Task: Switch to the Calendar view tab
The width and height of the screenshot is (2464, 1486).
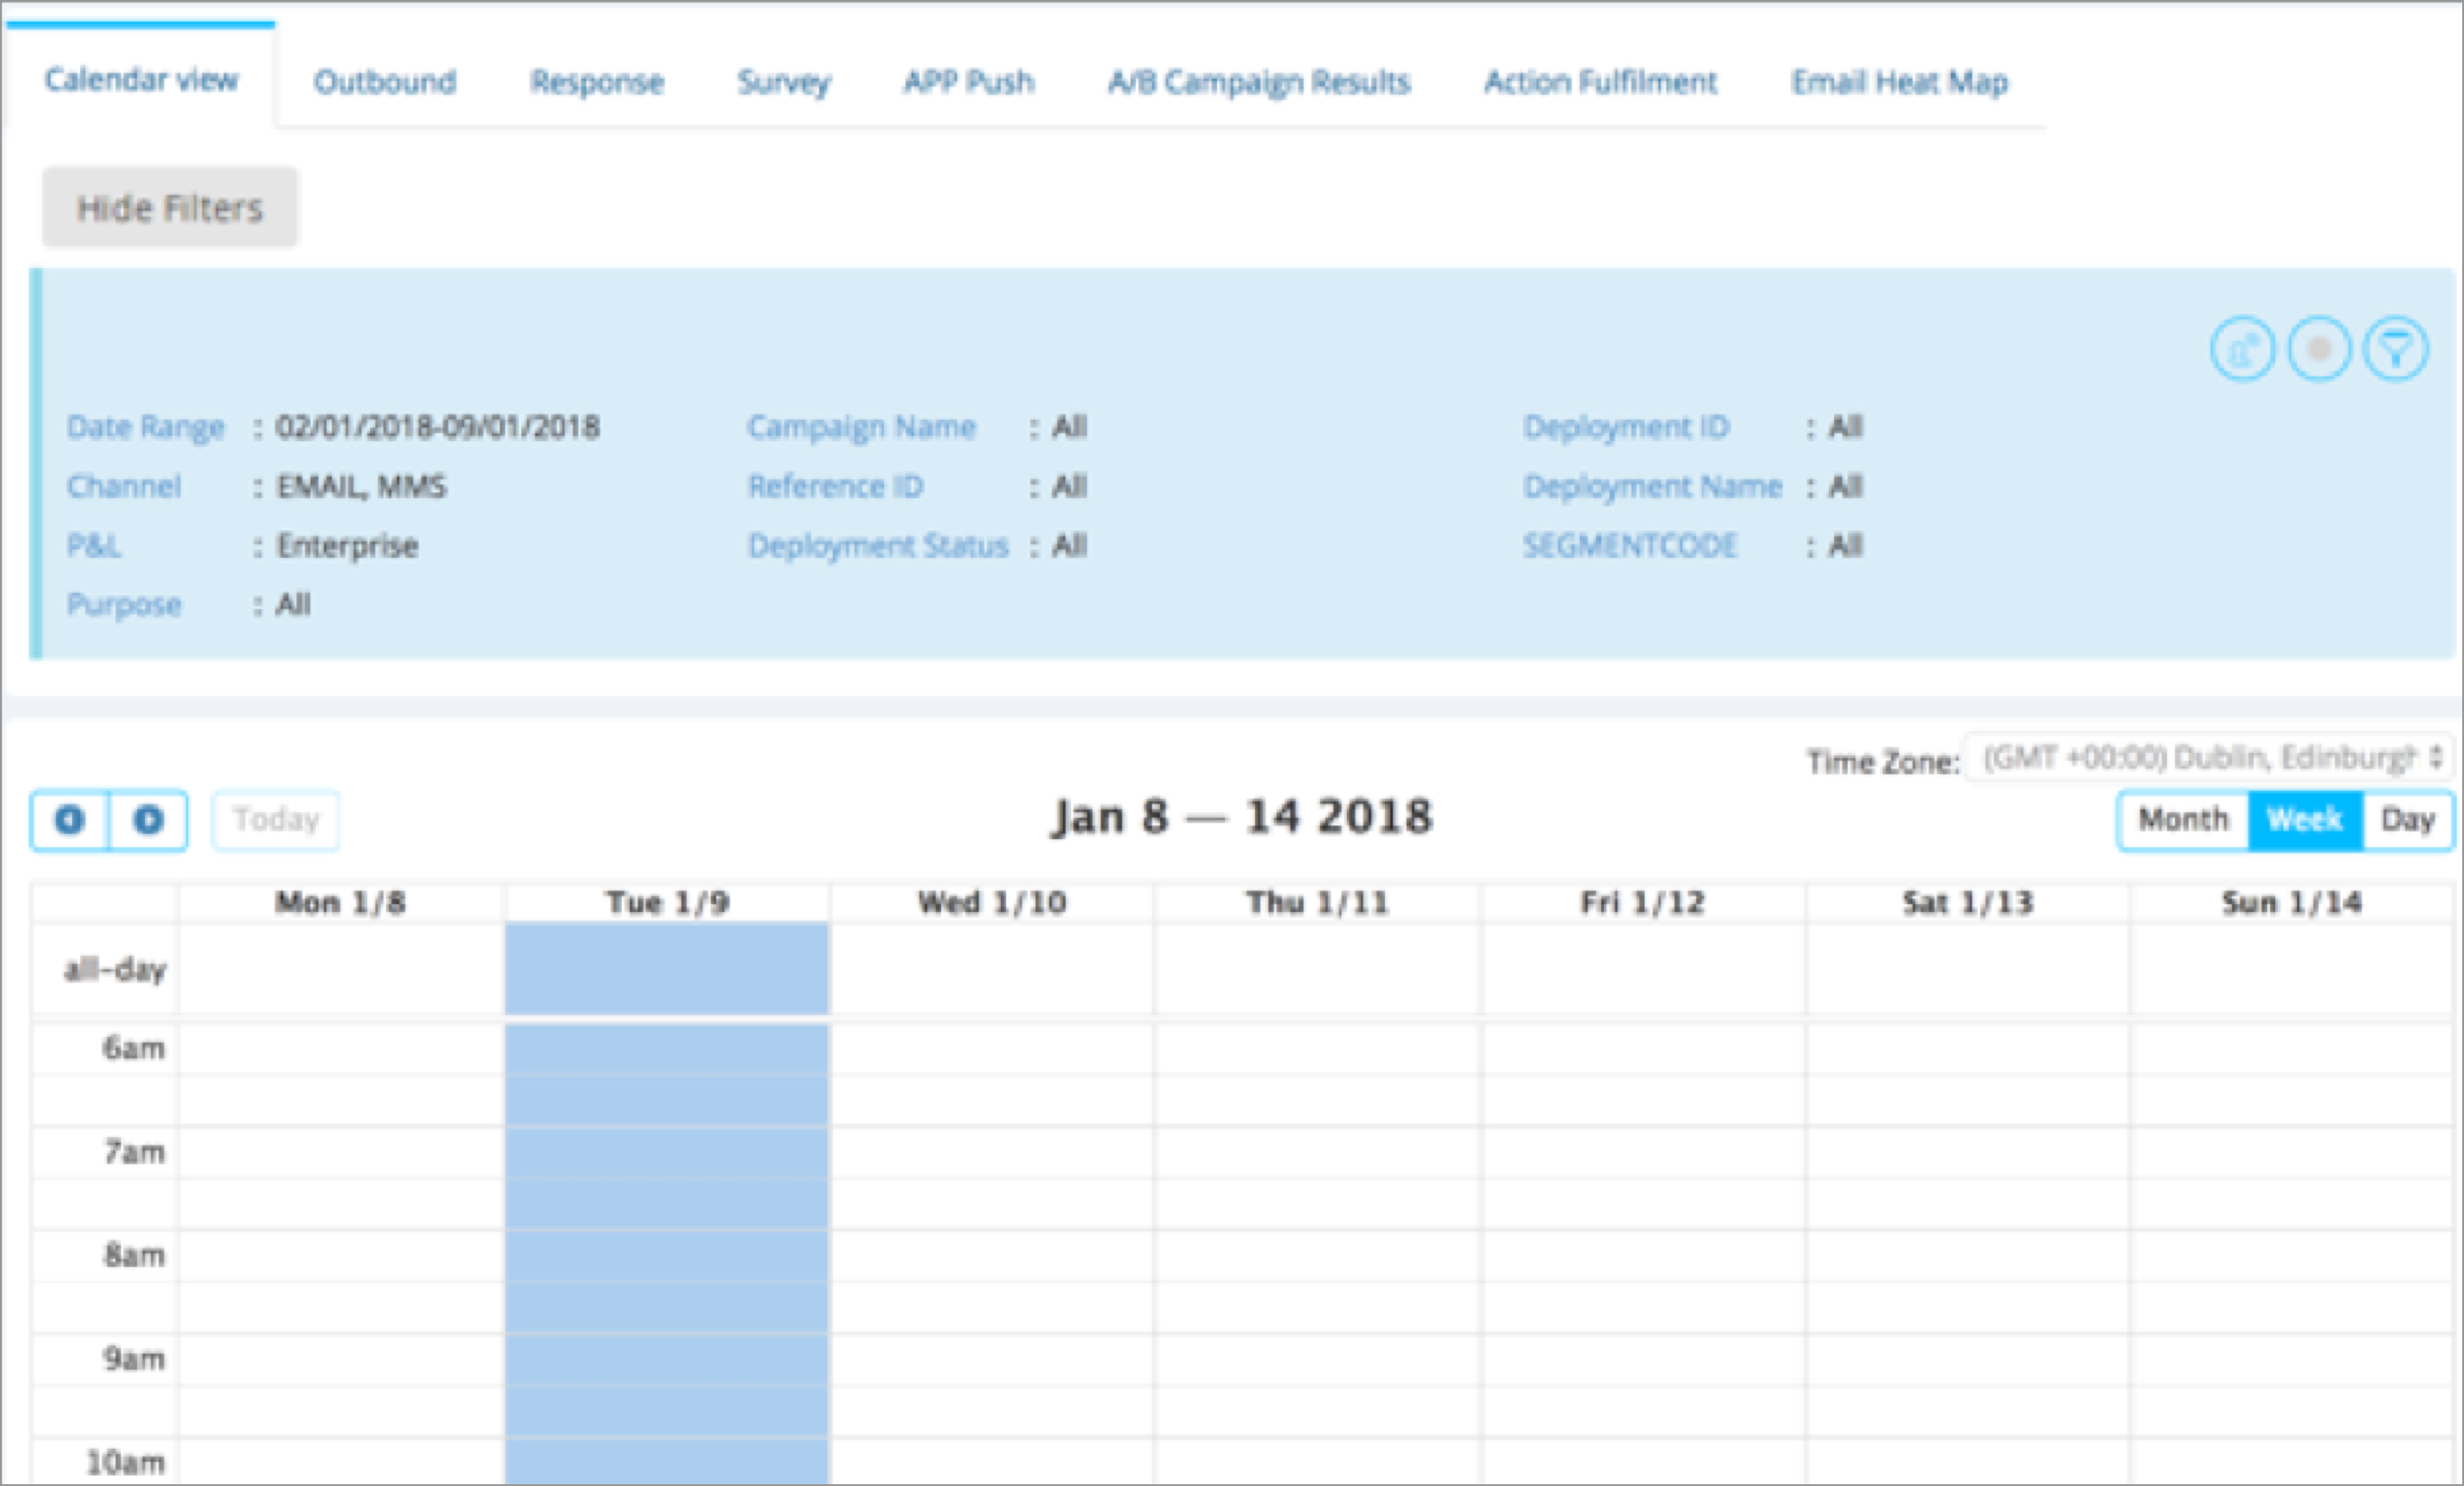Action: tap(141, 79)
